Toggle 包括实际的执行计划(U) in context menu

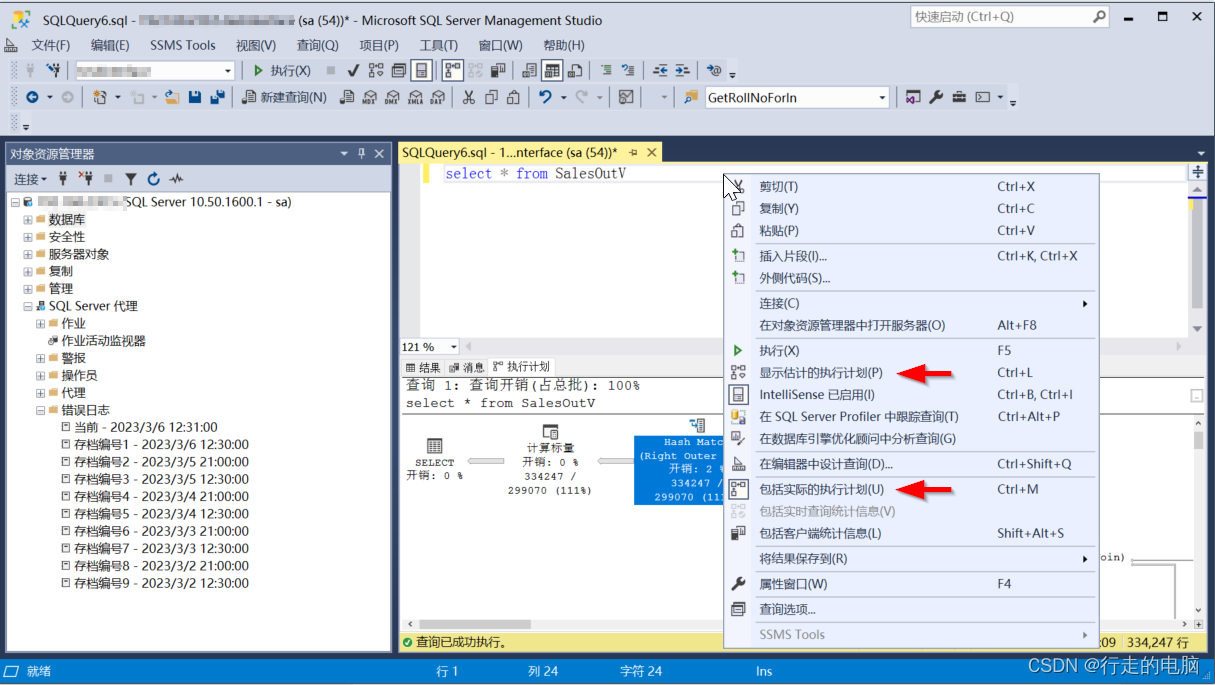point(910,489)
